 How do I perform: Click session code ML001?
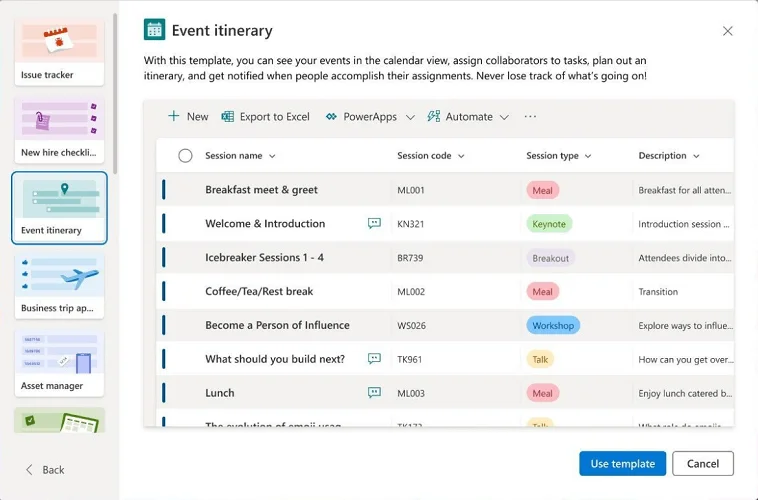coord(410,190)
